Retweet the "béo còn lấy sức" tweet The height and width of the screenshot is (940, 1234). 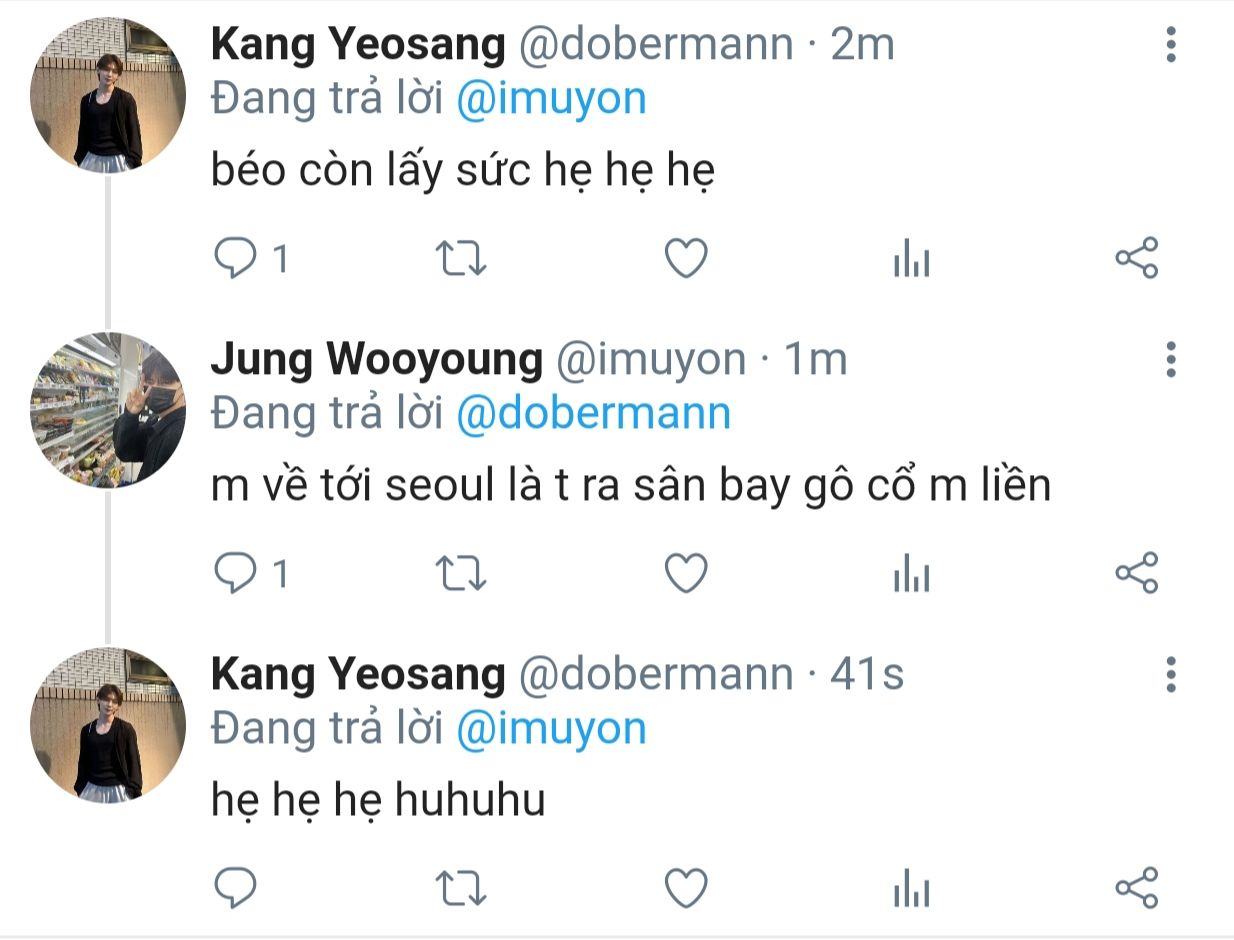463,259
